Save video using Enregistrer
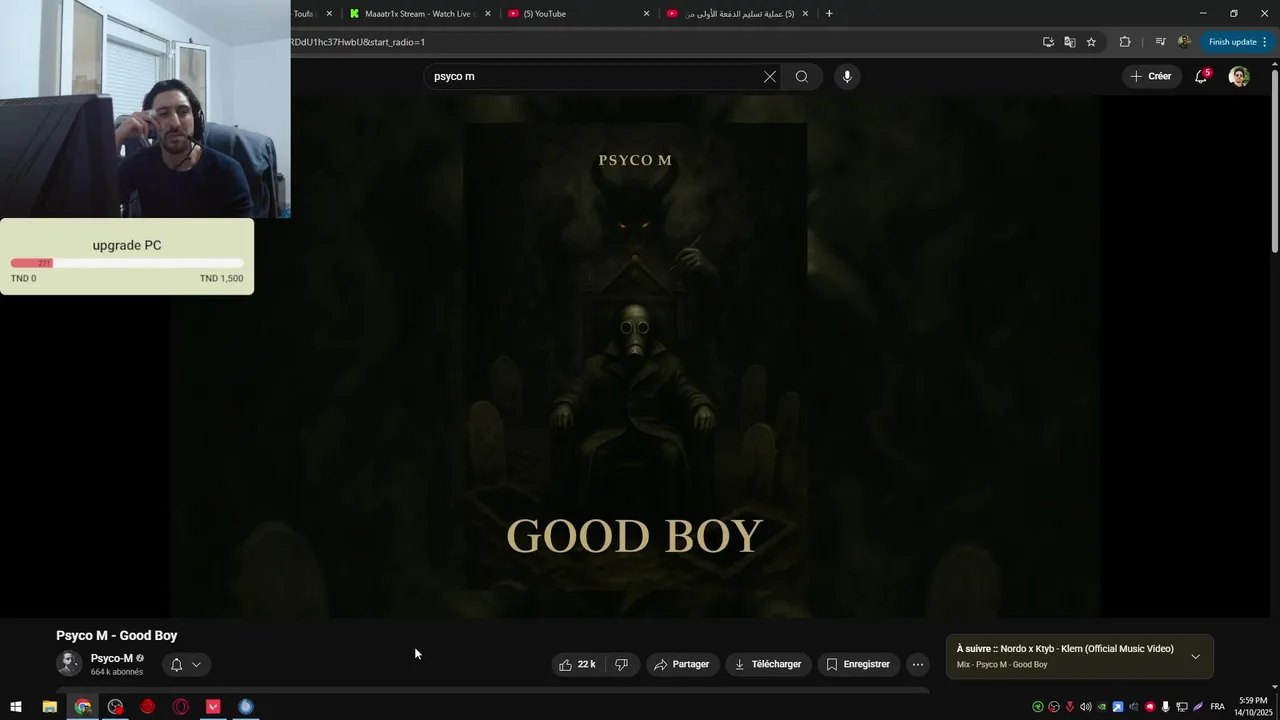The height and width of the screenshot is (720, 1280). pos(858,664)
